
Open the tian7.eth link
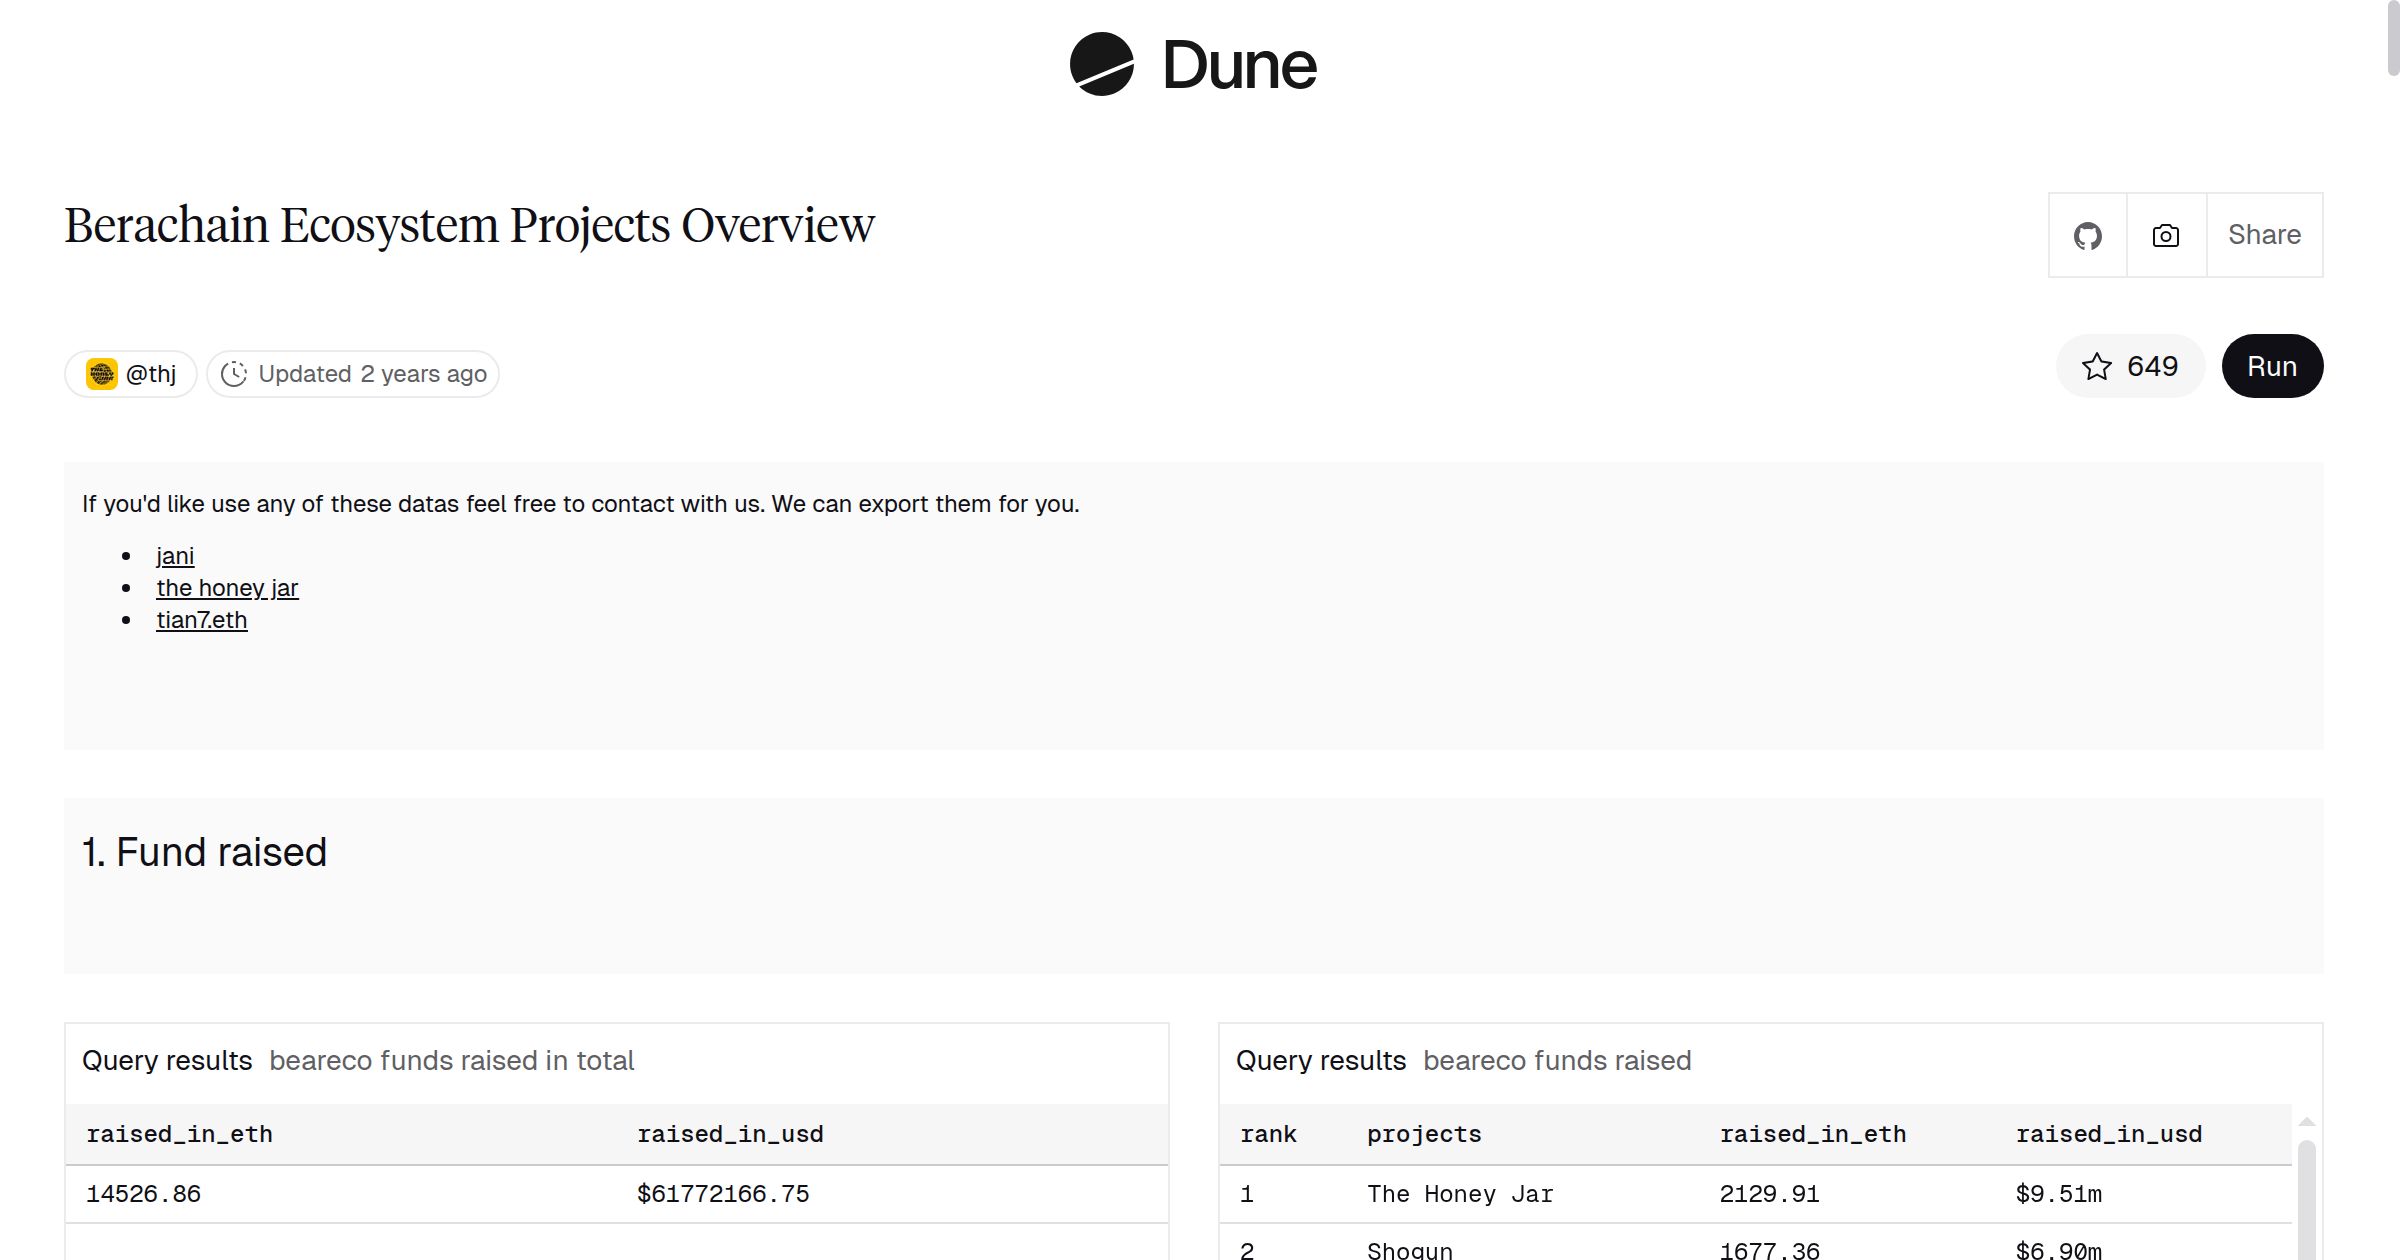201,620
